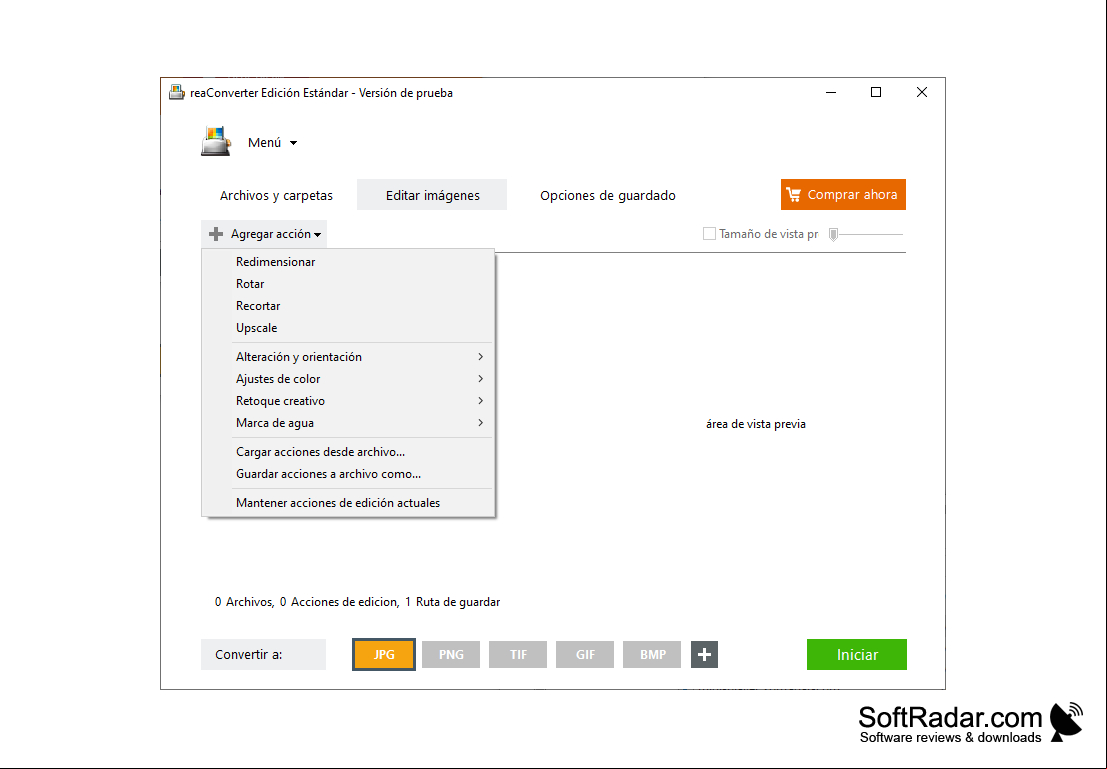Select JPG as the output format
Viewport: 1107px width, 769px height.
click(x=384, y=655)
